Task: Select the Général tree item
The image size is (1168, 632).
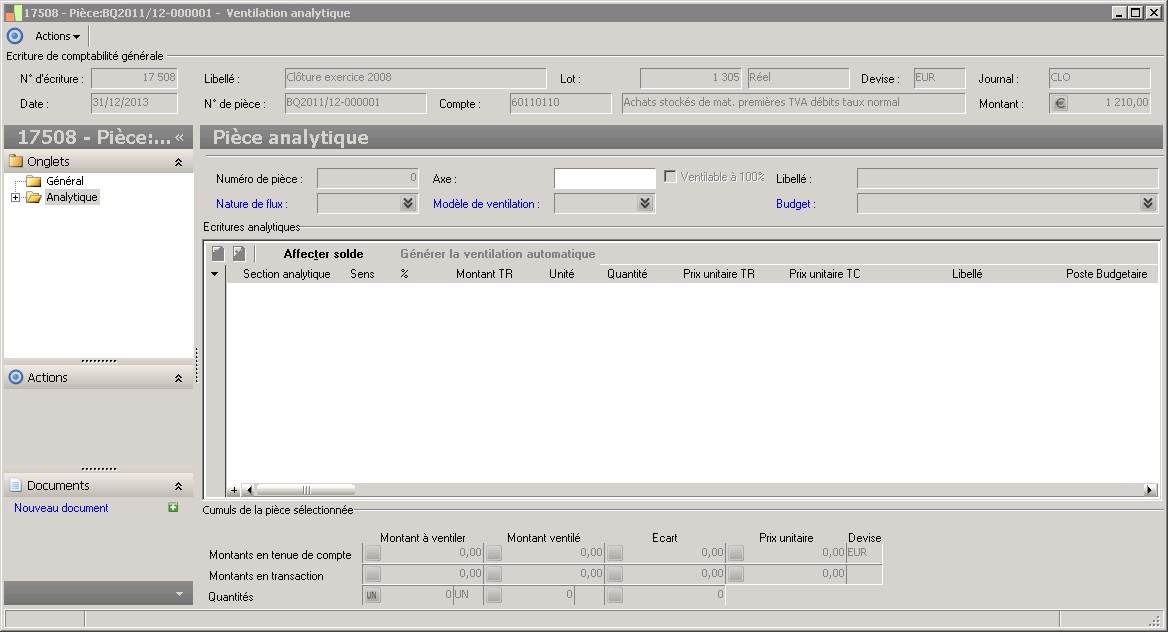Action: point(64,181)
